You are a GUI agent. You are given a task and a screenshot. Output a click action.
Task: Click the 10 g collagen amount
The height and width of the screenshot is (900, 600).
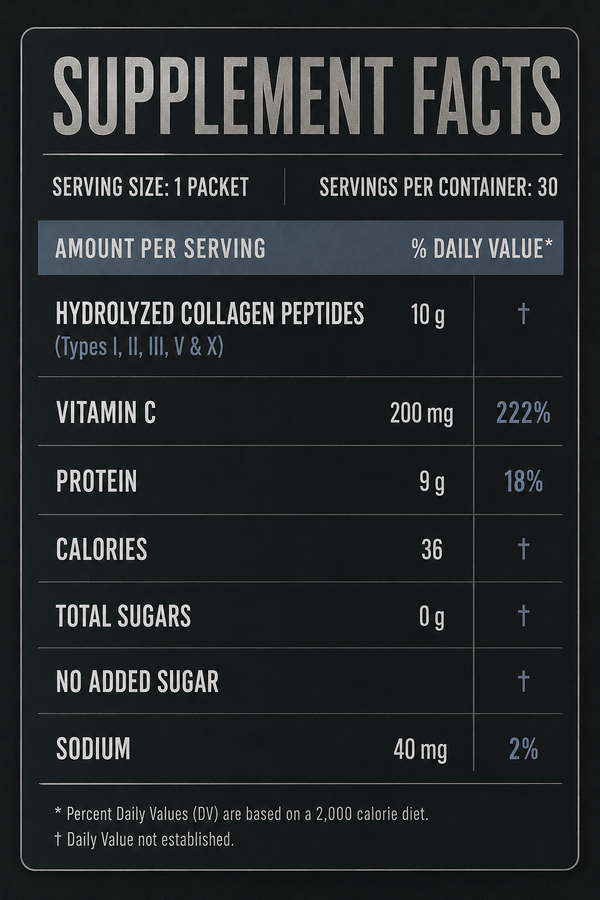pos(428,315)
